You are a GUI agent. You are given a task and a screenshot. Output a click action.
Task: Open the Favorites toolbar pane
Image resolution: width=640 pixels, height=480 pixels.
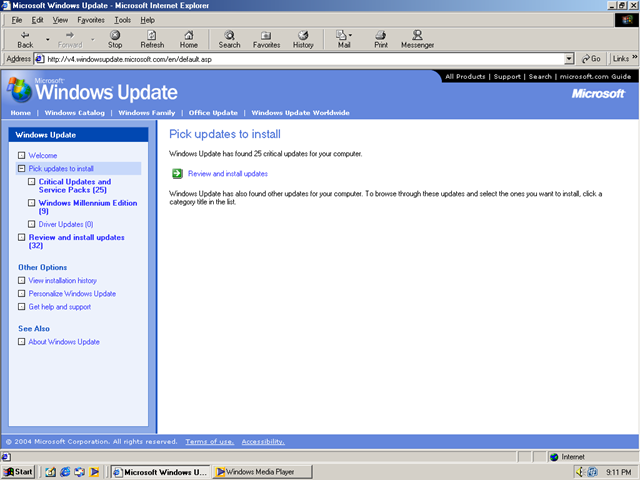pos(266,40)
